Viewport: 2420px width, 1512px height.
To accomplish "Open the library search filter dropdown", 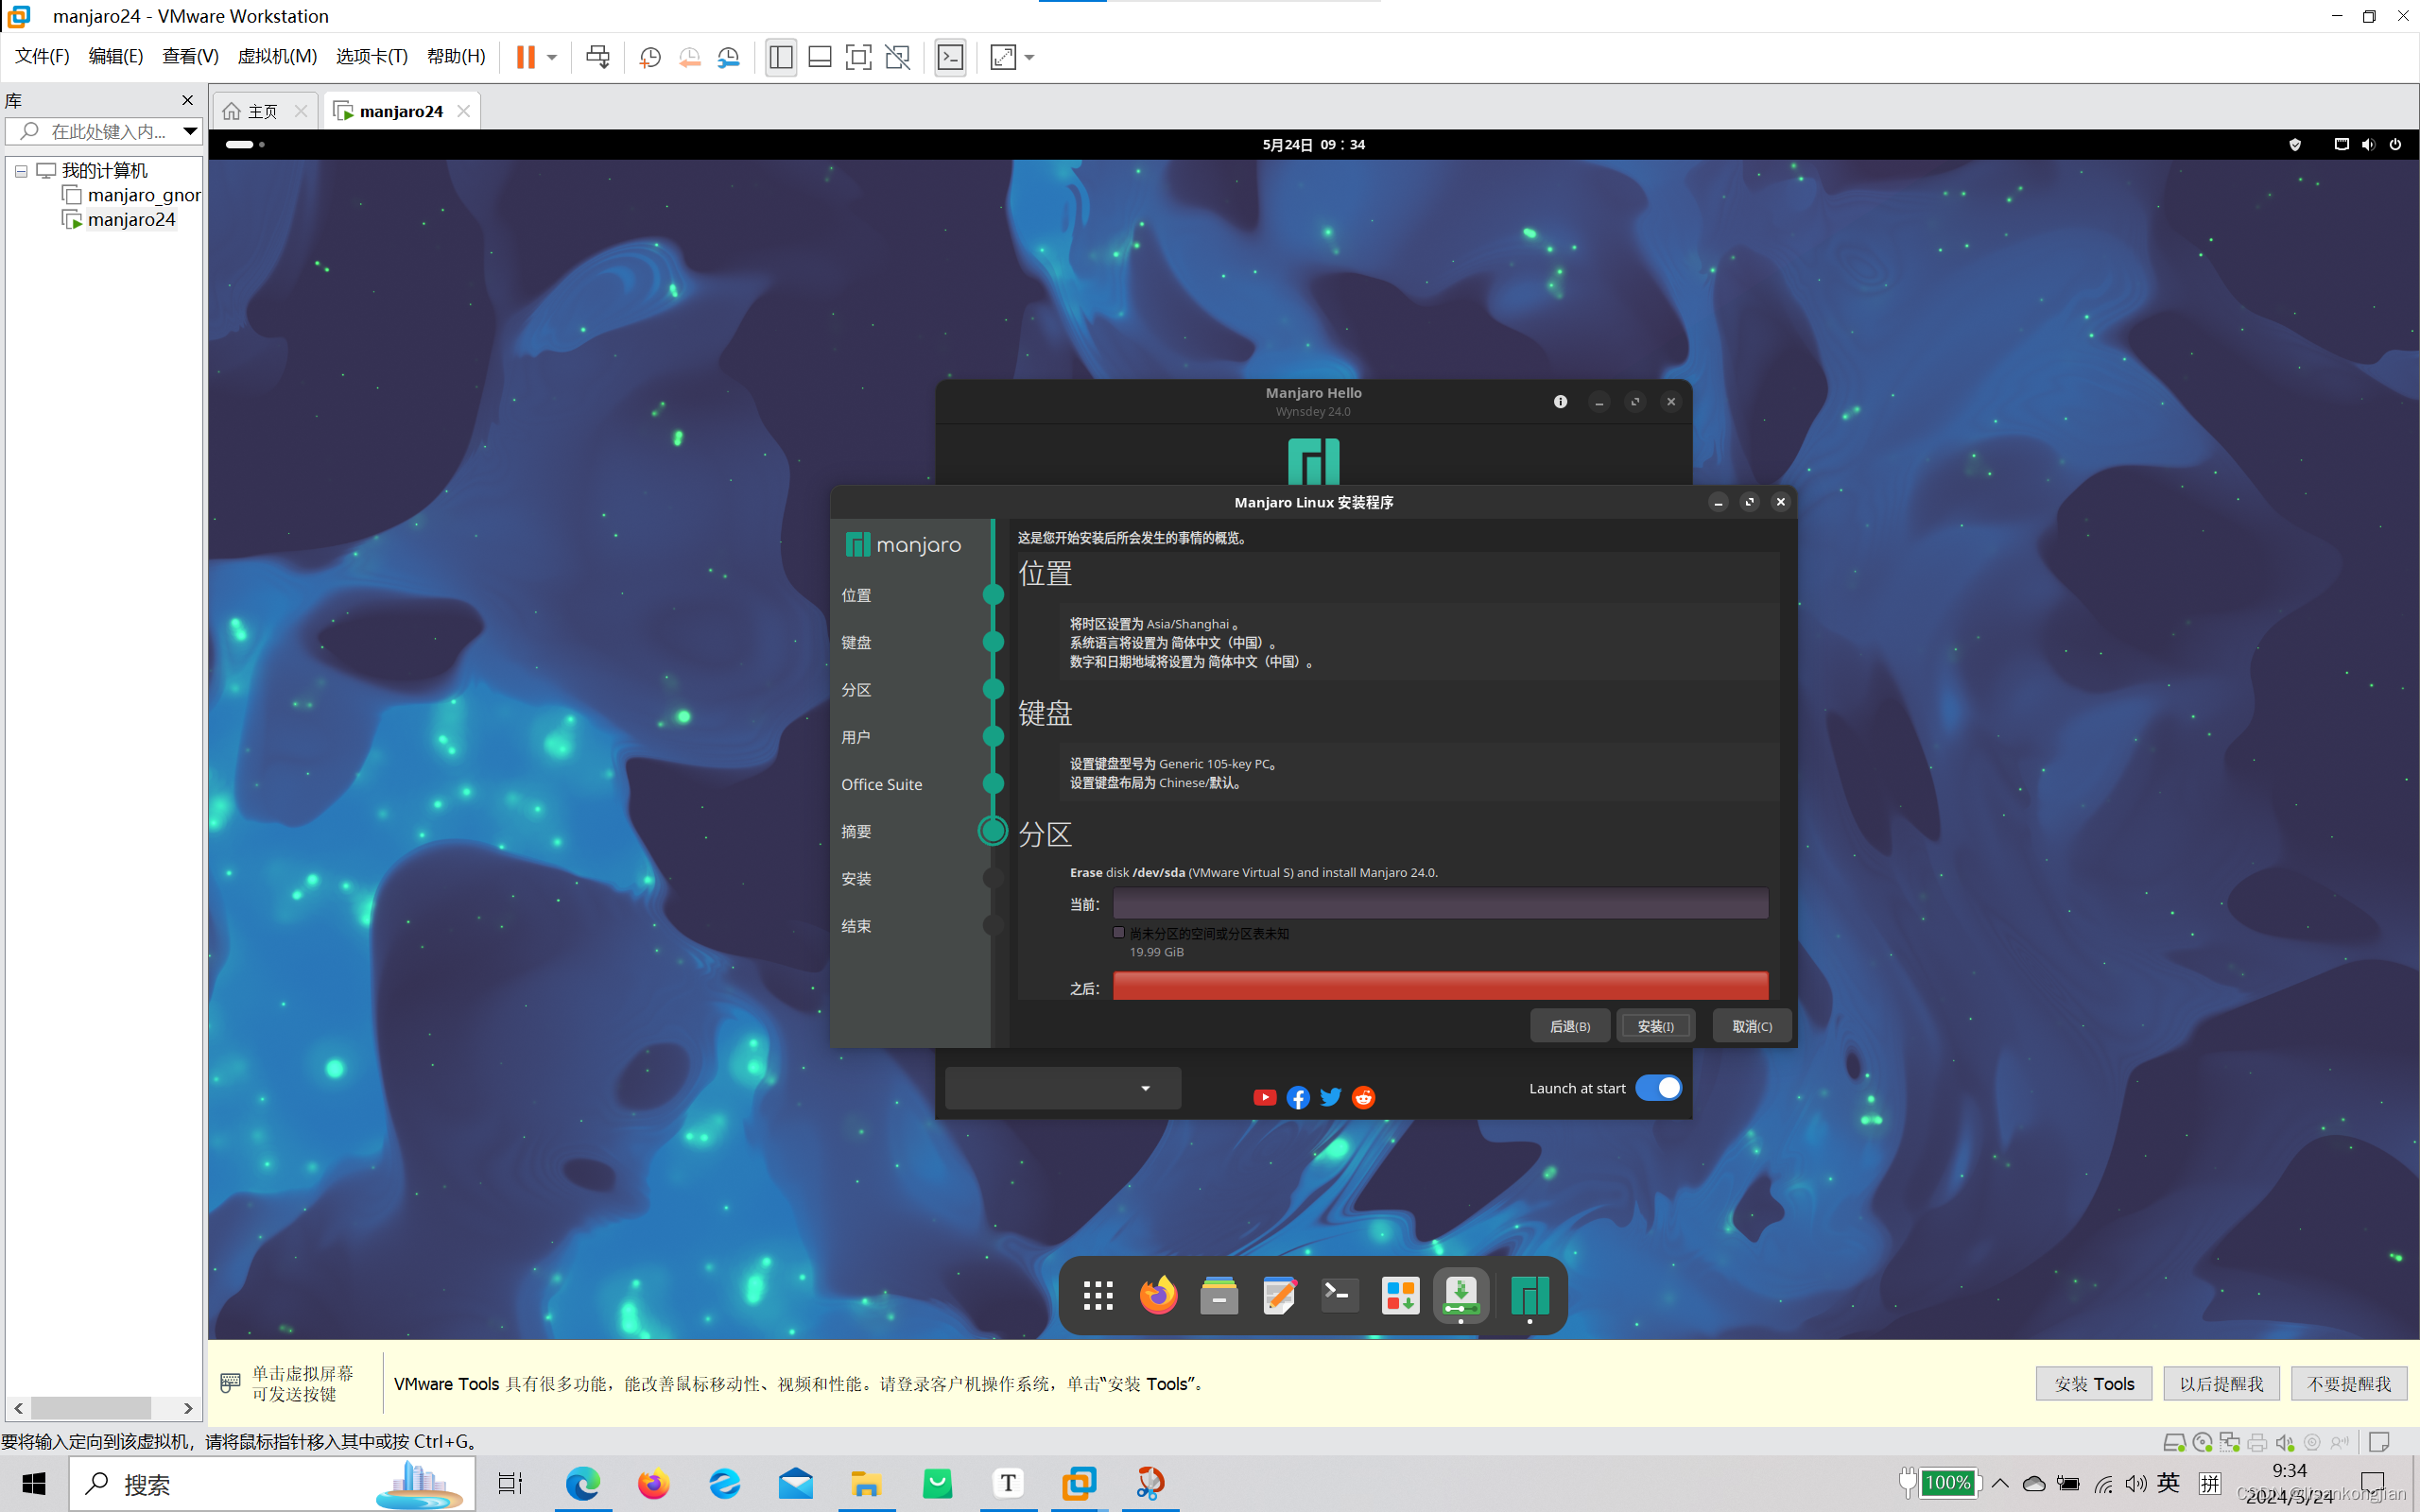I will tap(190, 131).
